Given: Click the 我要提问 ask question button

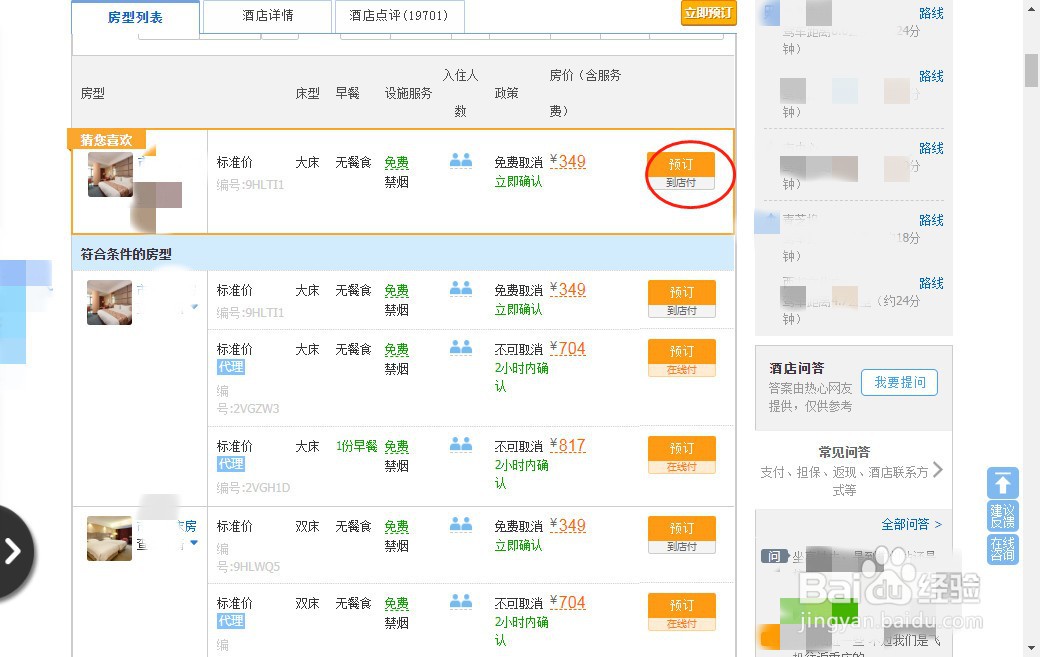Looking at the screenshot, I should point(899,382).
